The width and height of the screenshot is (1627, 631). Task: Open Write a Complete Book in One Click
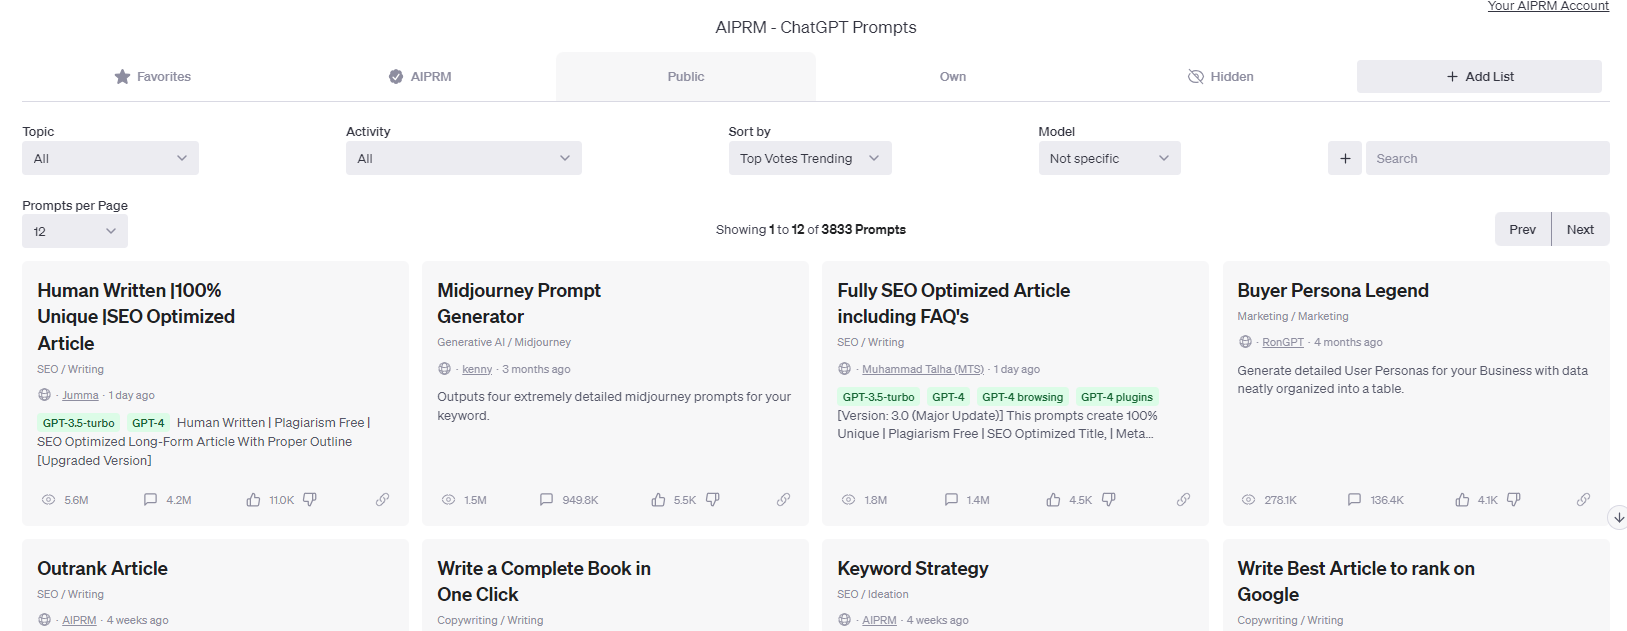(544, 581)
